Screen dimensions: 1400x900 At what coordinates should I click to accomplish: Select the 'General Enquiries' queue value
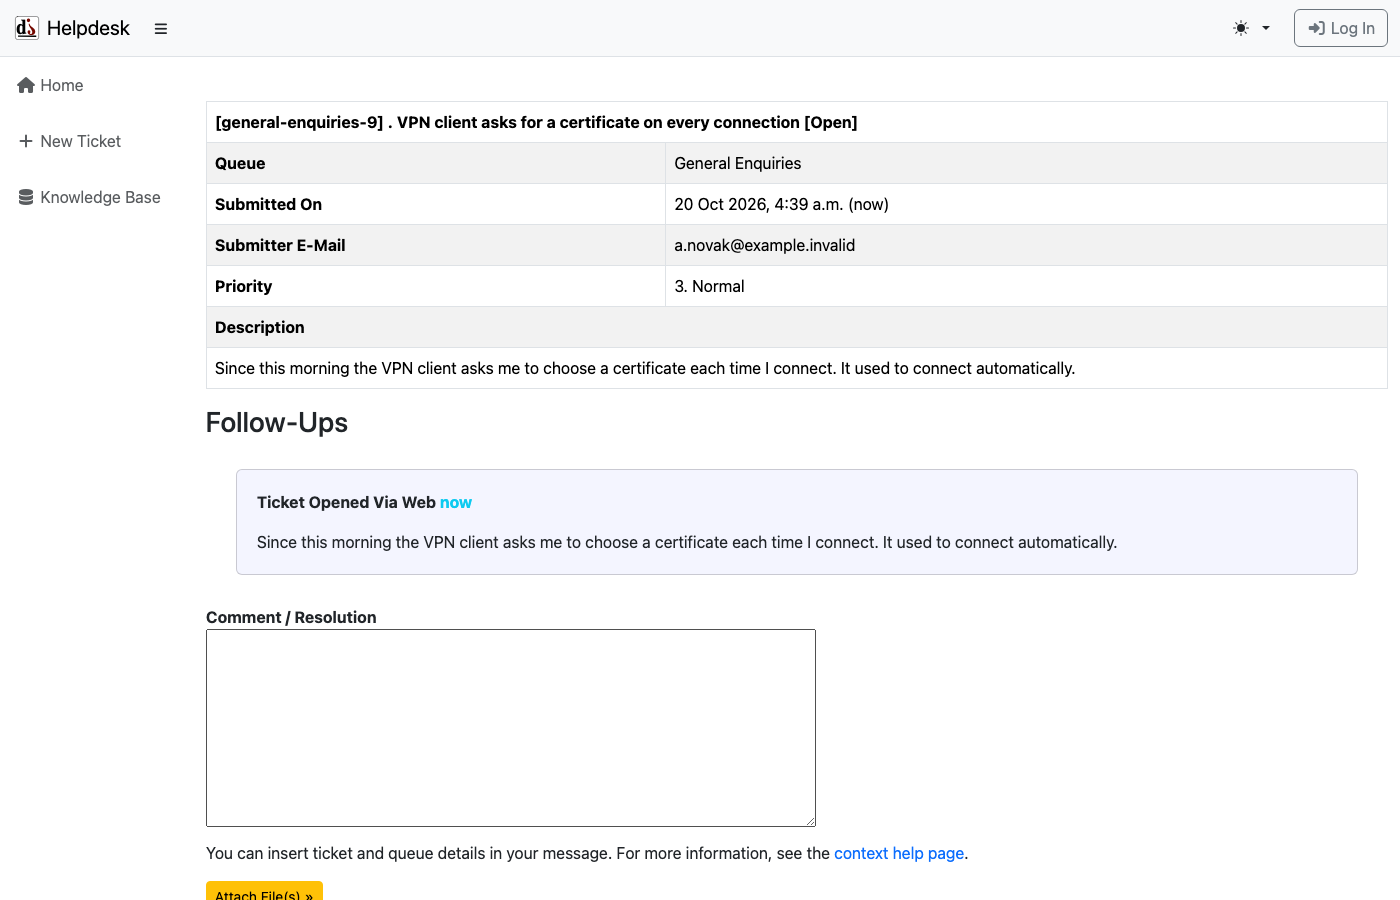[x=738, y=164]
